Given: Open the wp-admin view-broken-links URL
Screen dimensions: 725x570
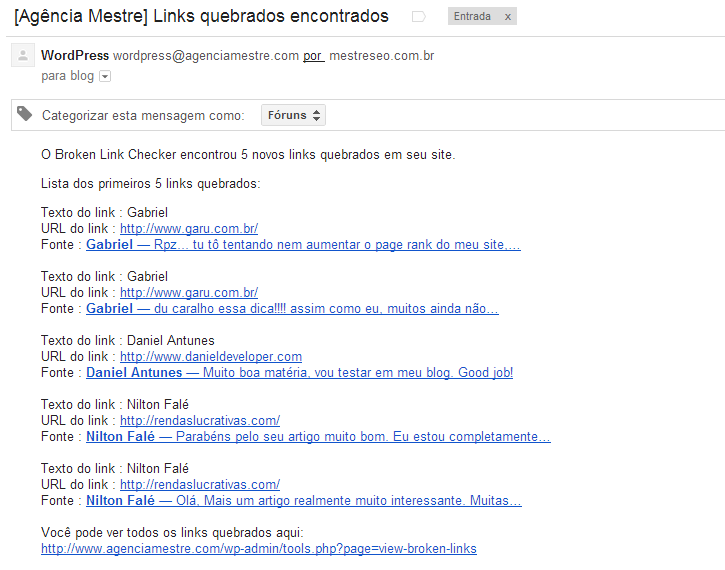Looking at the screenshot, I should click(258, 549).
